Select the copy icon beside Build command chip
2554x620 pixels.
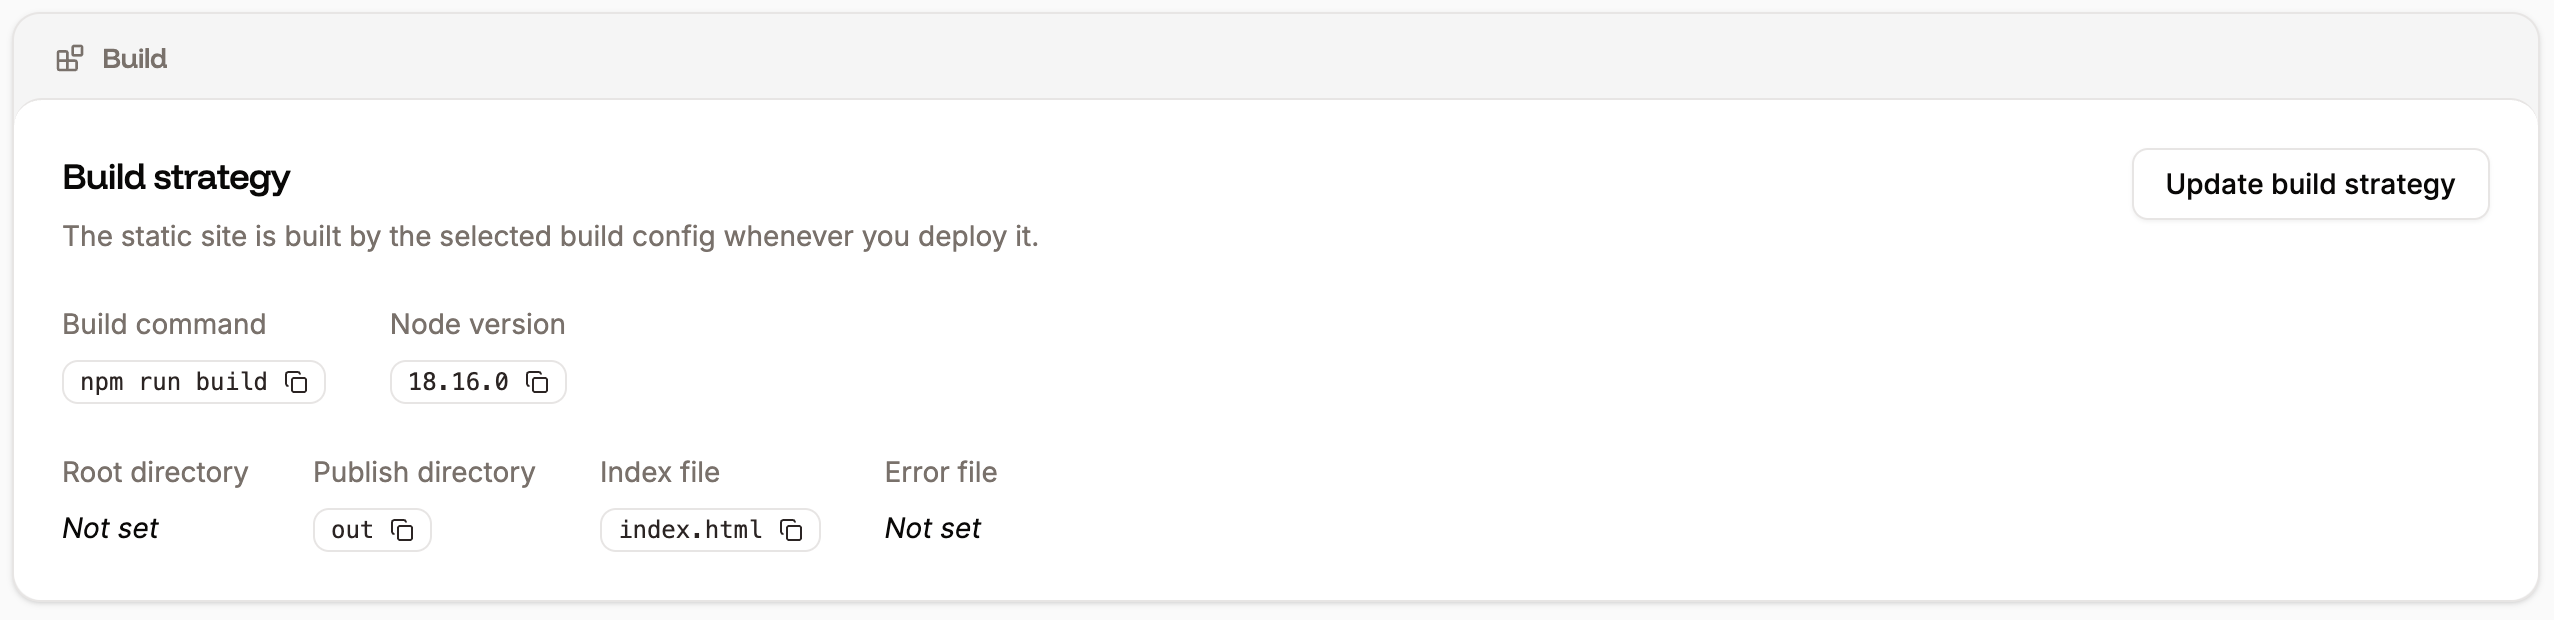click(x=296, y=382)
